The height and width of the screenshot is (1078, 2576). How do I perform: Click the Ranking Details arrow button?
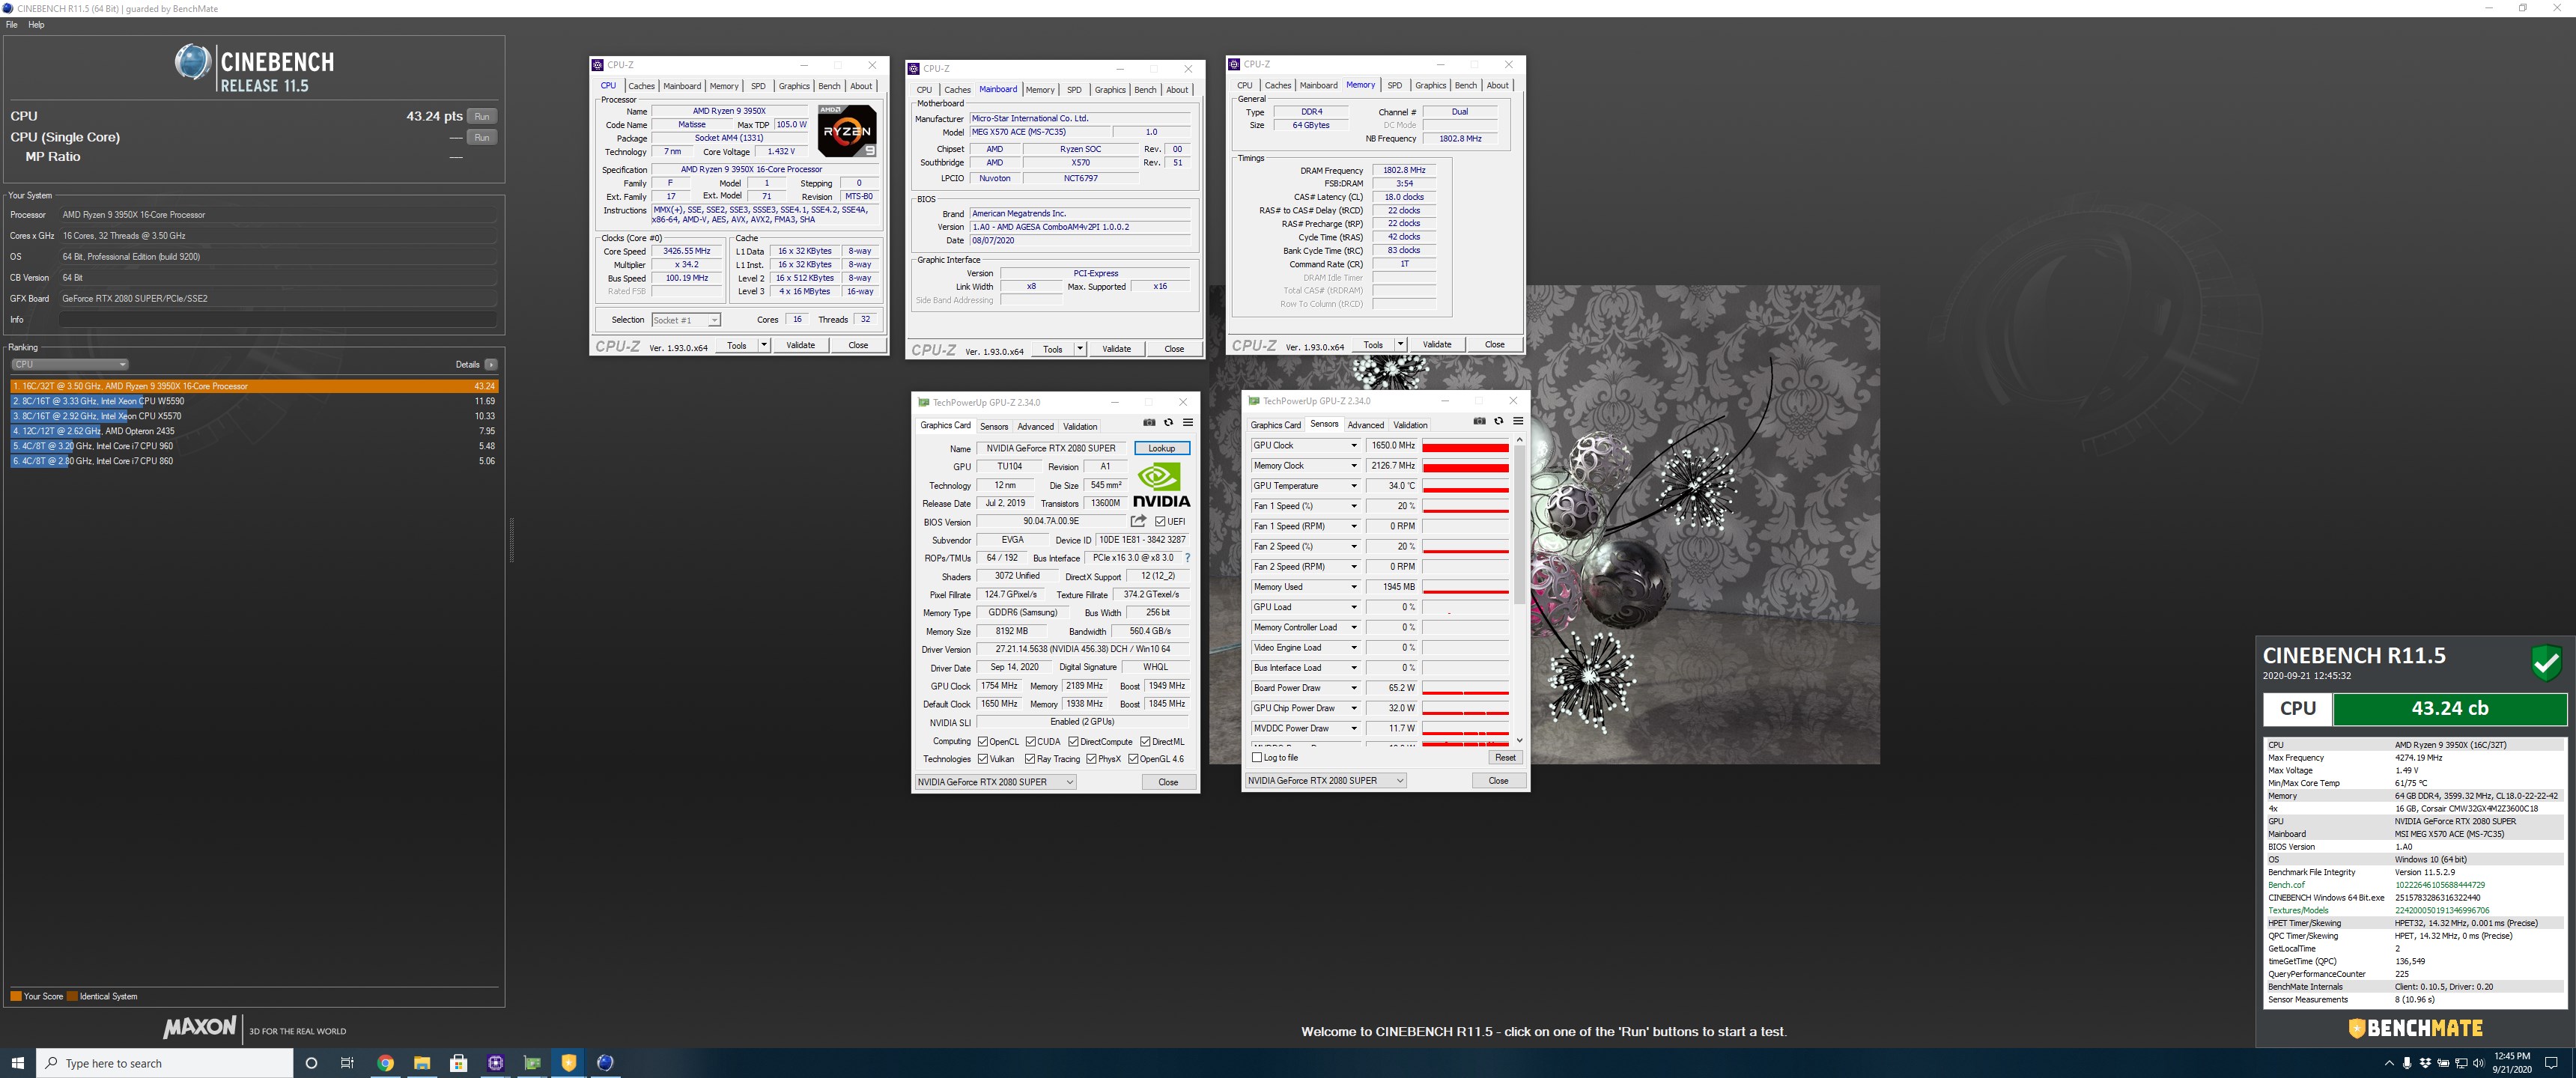pyautogui.click(x=491, y=364)
